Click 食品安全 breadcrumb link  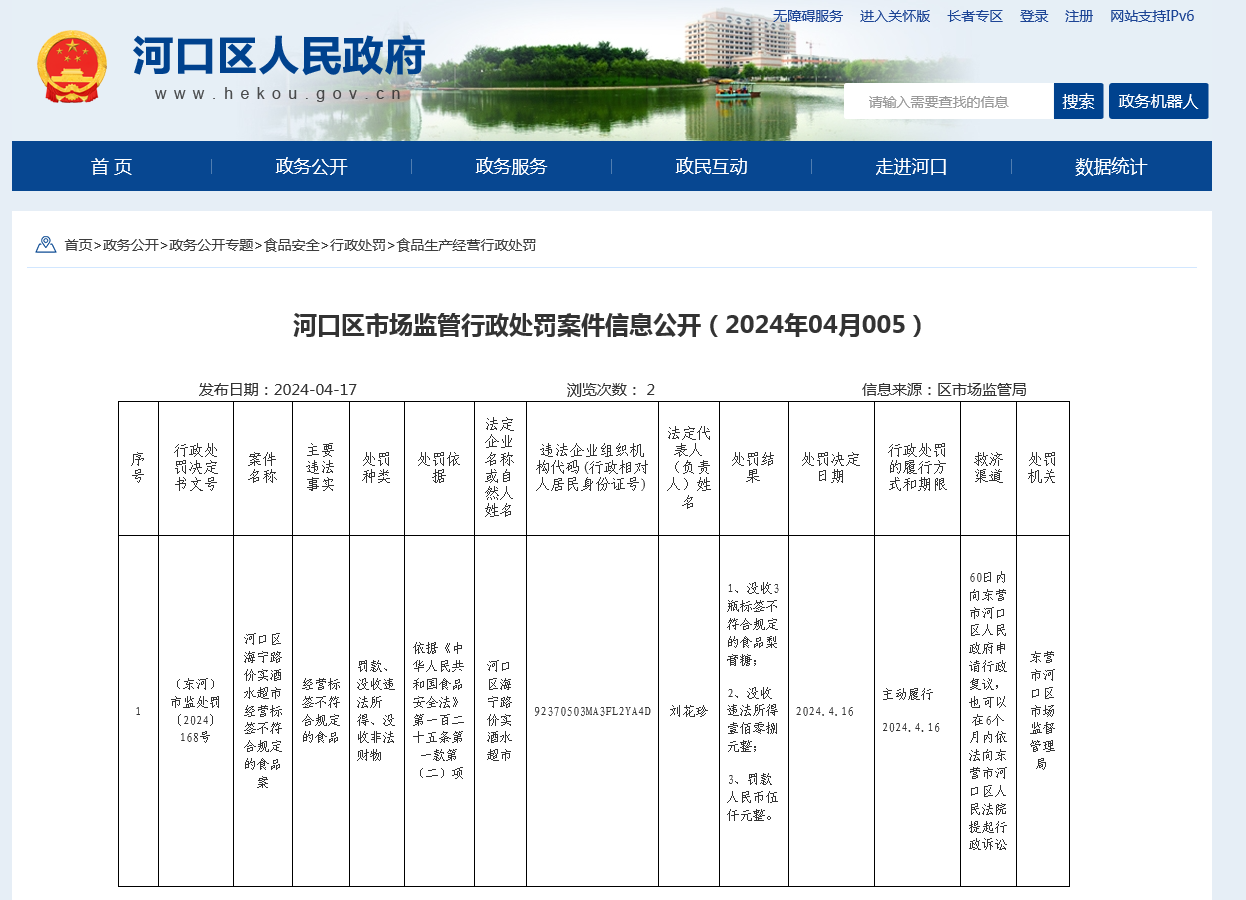click(292, 245)
